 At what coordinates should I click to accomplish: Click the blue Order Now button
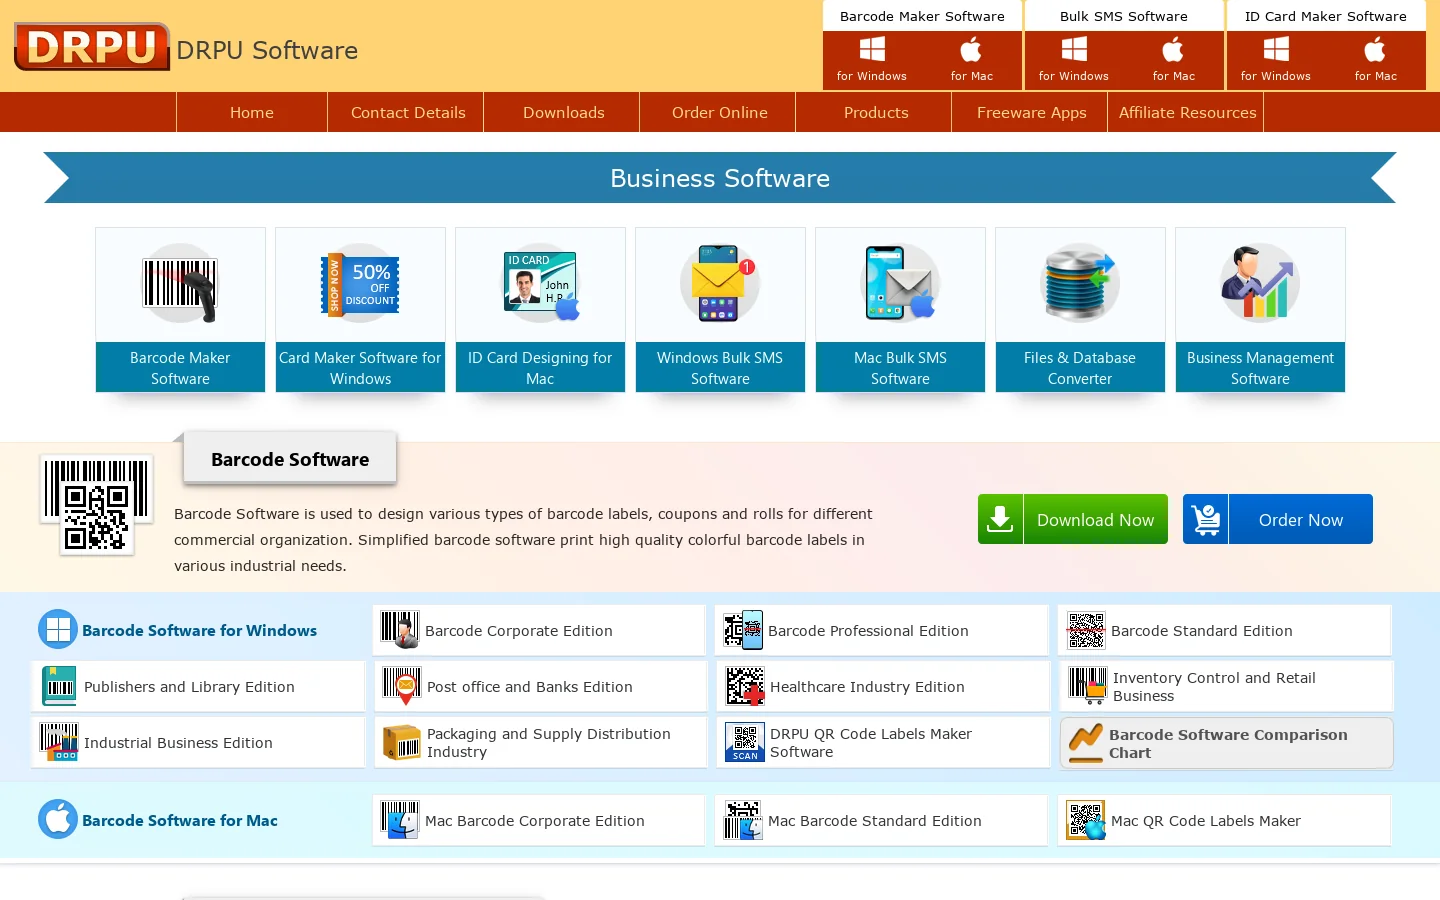(x=1278, y=519)
